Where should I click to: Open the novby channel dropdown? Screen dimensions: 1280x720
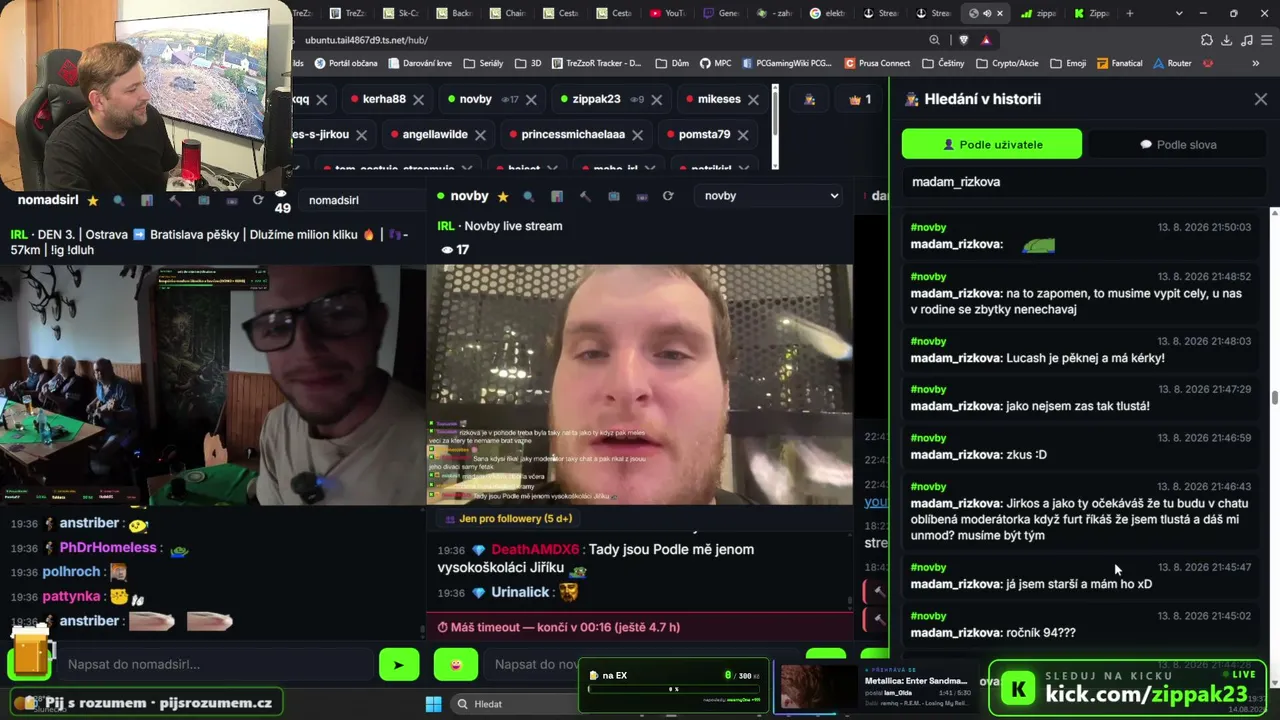pos(770,196)
